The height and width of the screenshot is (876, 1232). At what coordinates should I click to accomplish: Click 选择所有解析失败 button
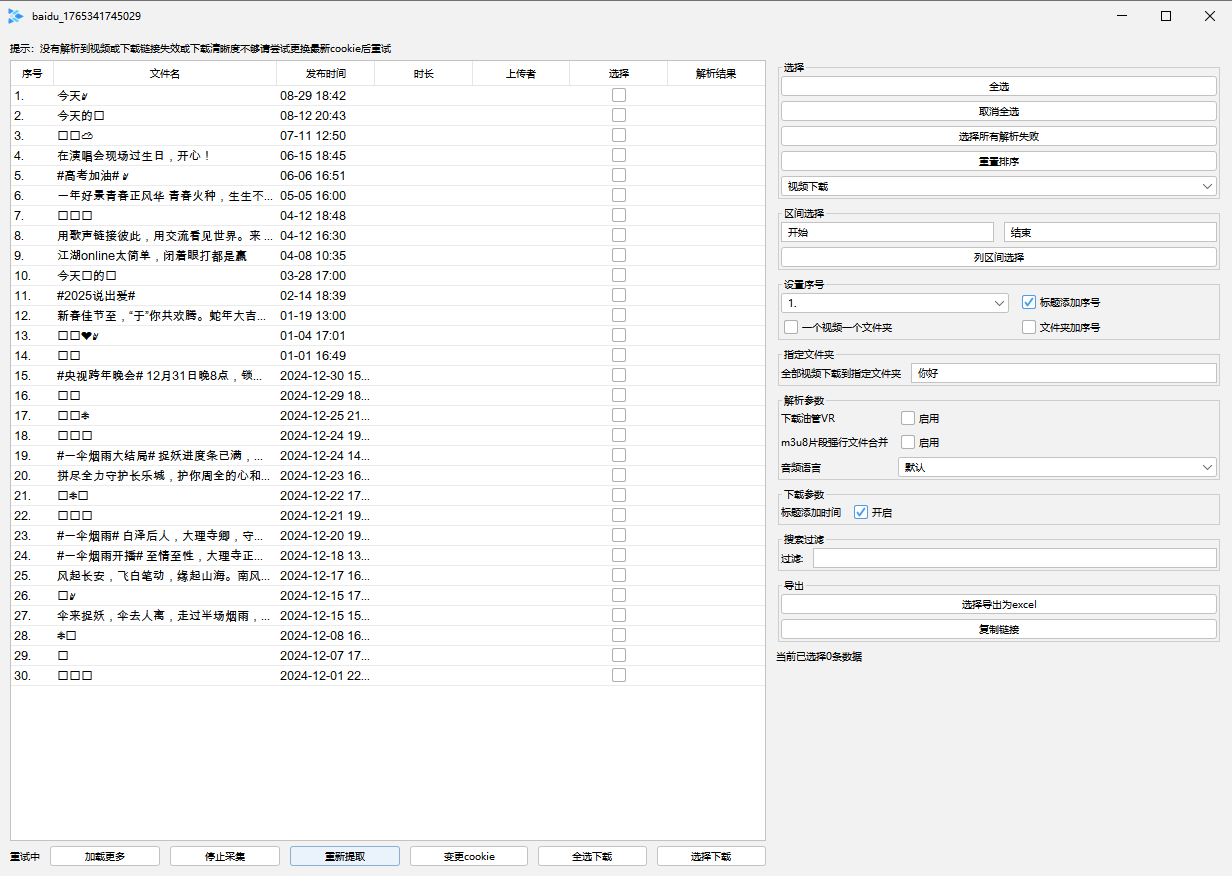point(998,136)
